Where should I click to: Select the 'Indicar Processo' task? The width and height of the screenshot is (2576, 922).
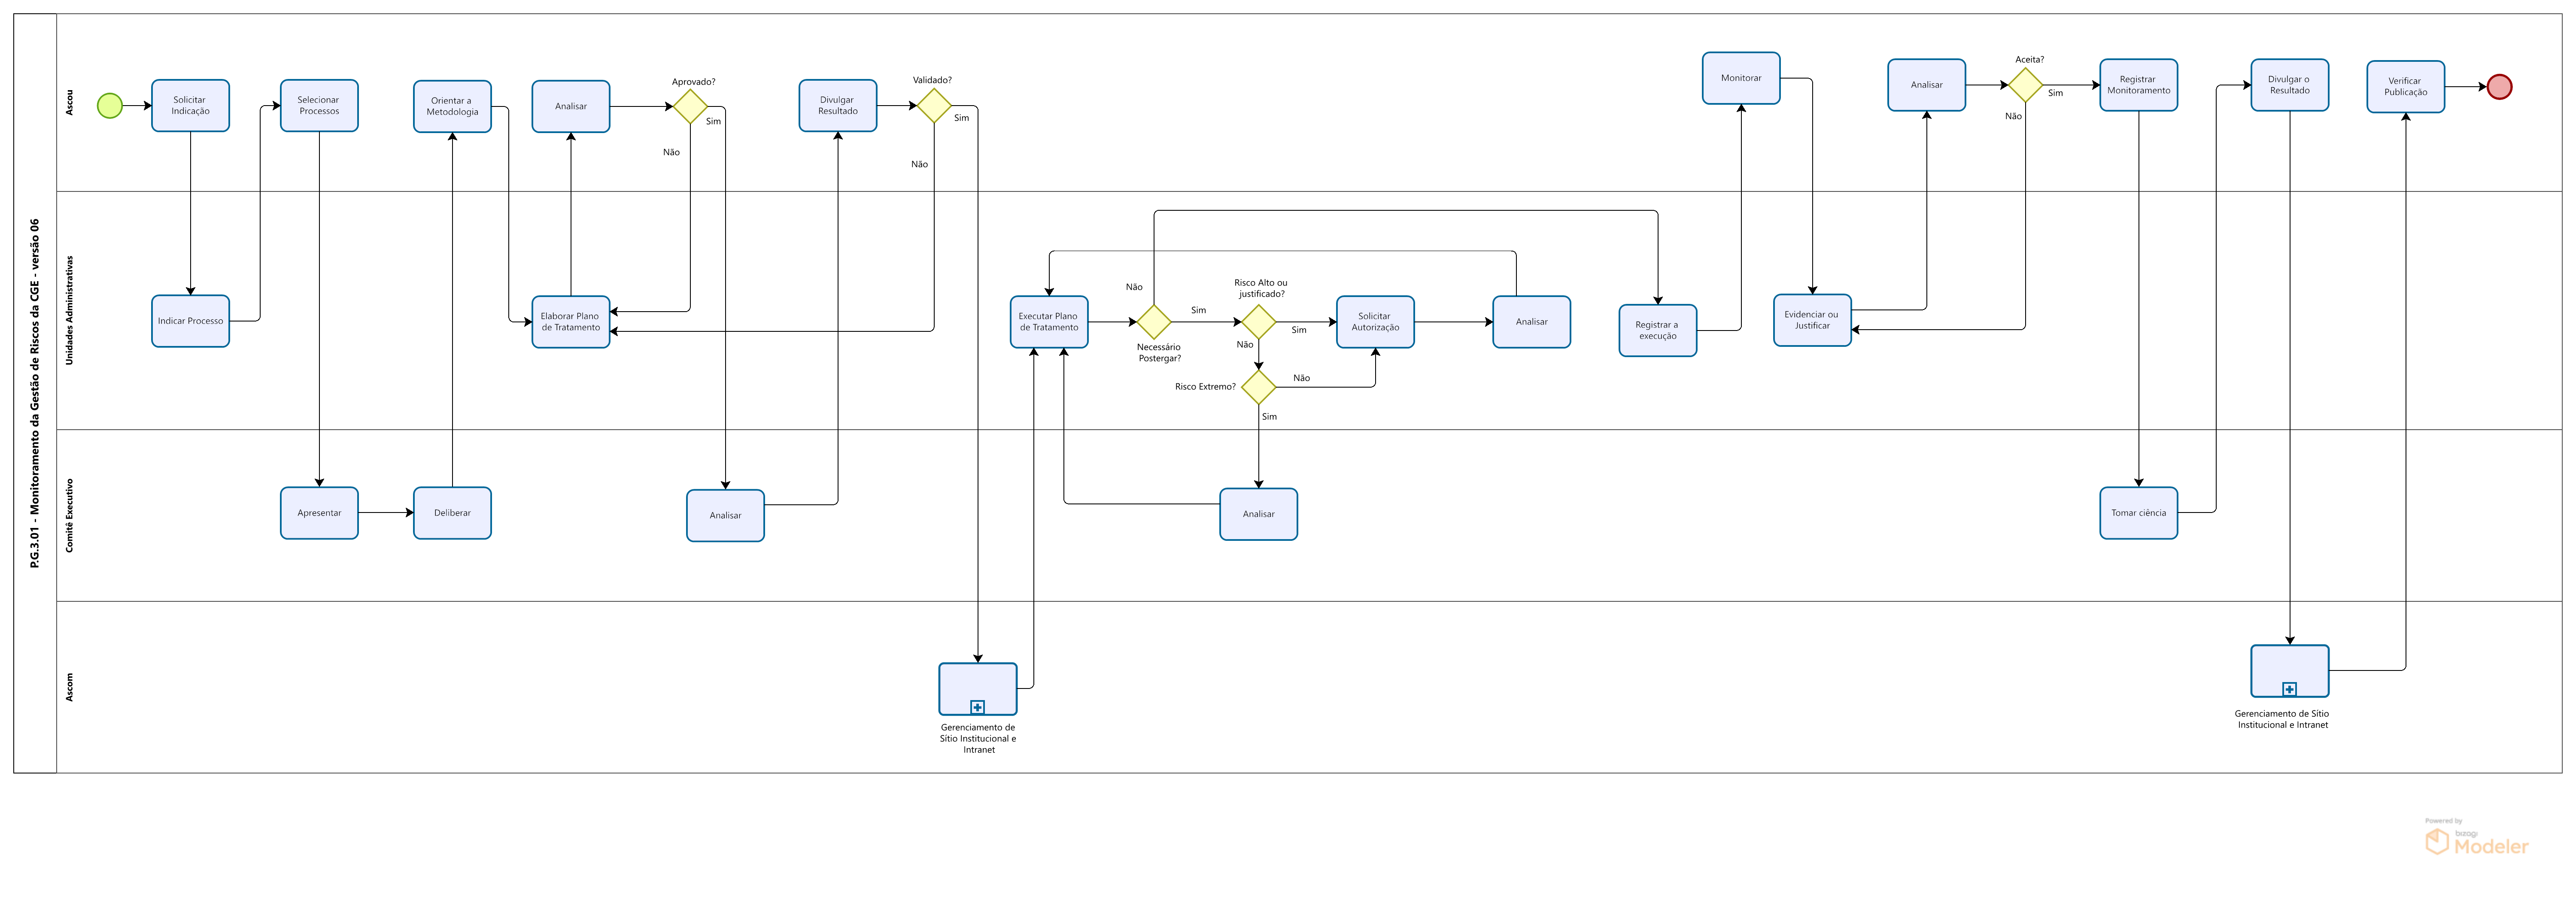(190, 321)
